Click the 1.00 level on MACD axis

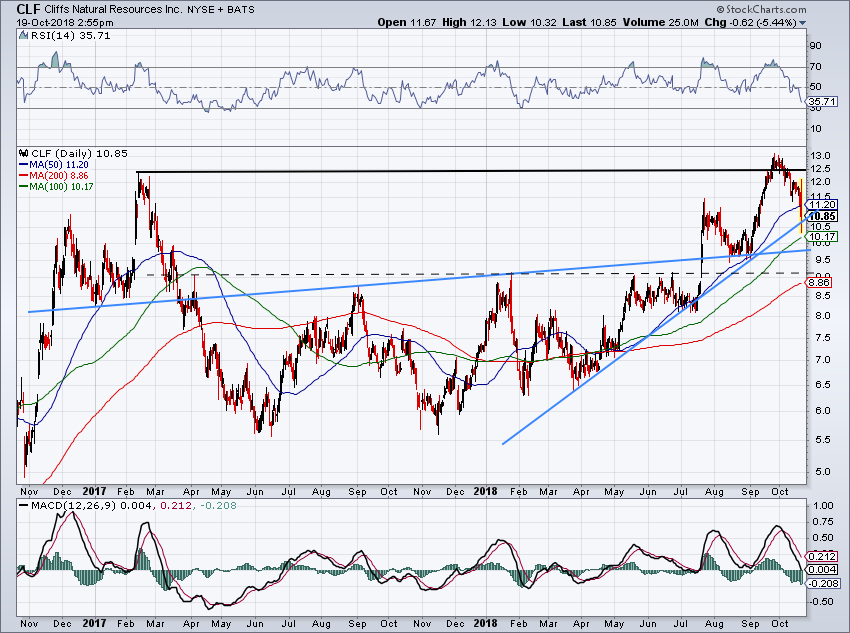[823, 506]
